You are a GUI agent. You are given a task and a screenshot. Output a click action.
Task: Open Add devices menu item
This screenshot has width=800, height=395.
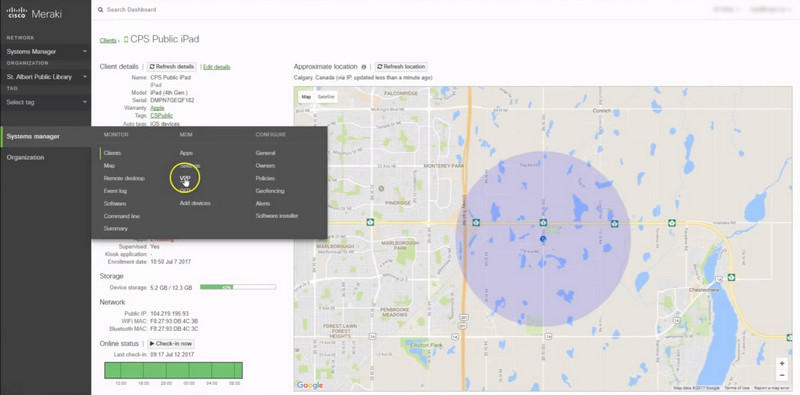click(195, 203)
